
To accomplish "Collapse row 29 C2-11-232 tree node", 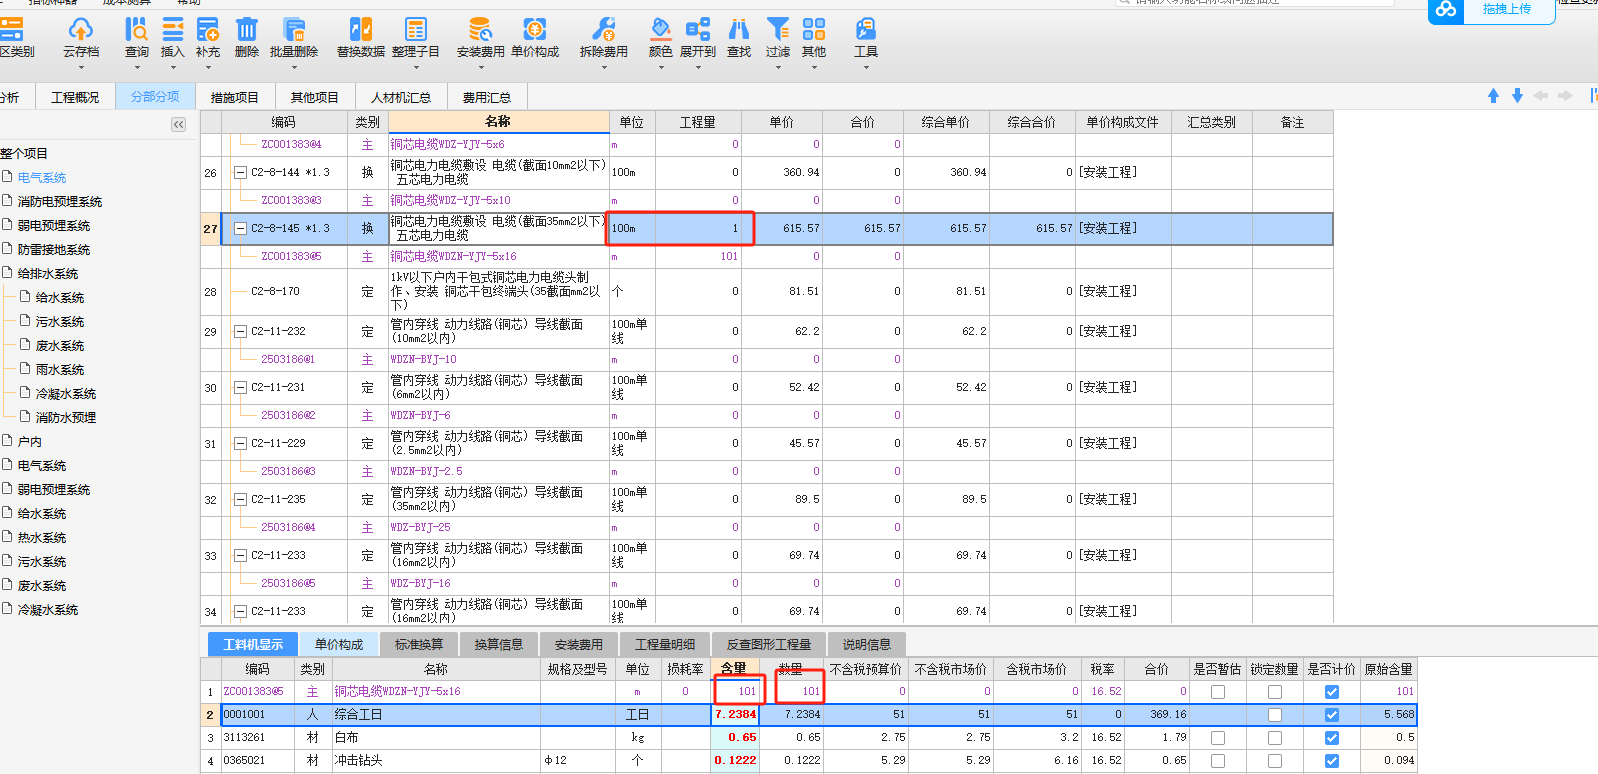I will [x=240, y=331].
